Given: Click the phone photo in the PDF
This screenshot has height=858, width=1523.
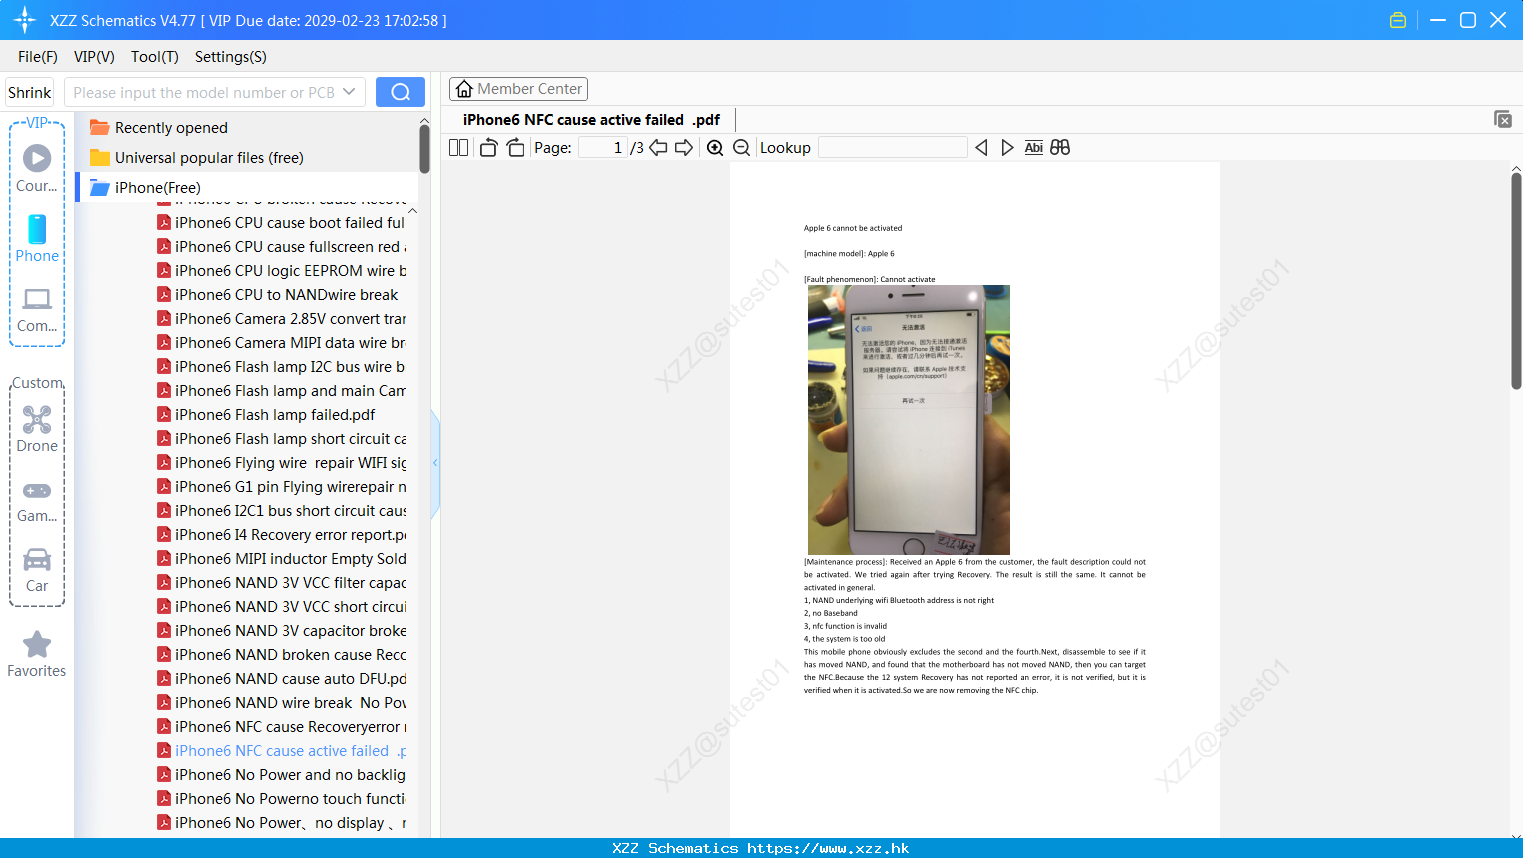Looking at the screenshot, I should [909, 420].
